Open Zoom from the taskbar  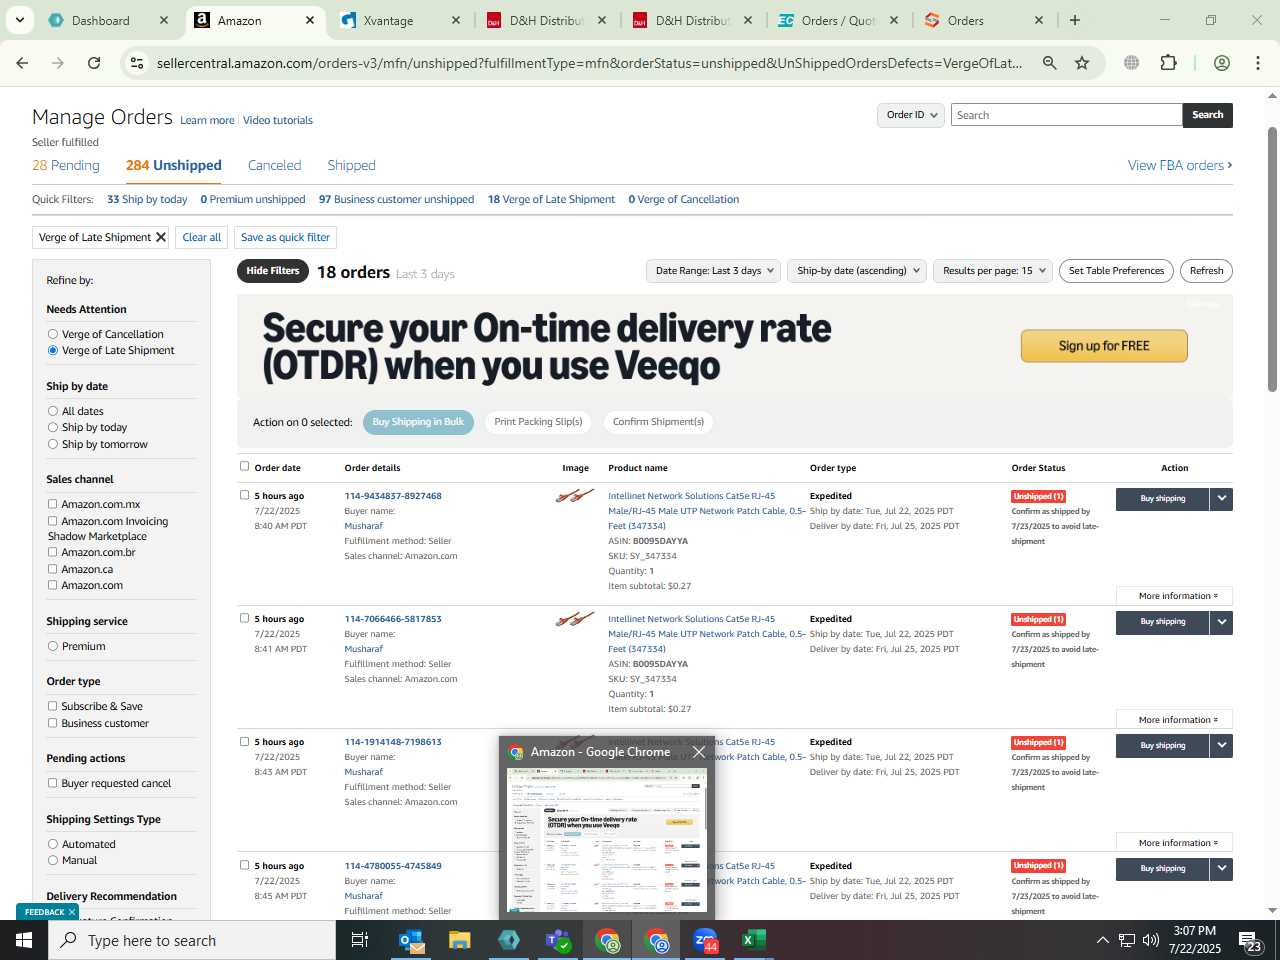(705, 940)
